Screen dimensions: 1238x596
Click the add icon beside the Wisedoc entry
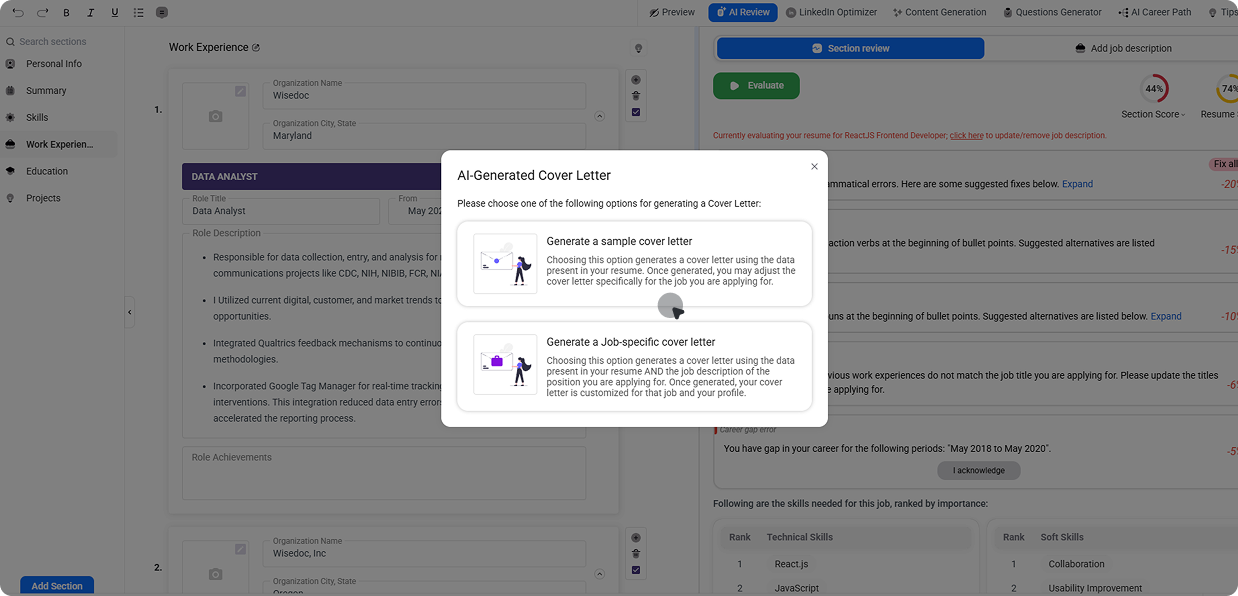636,80
